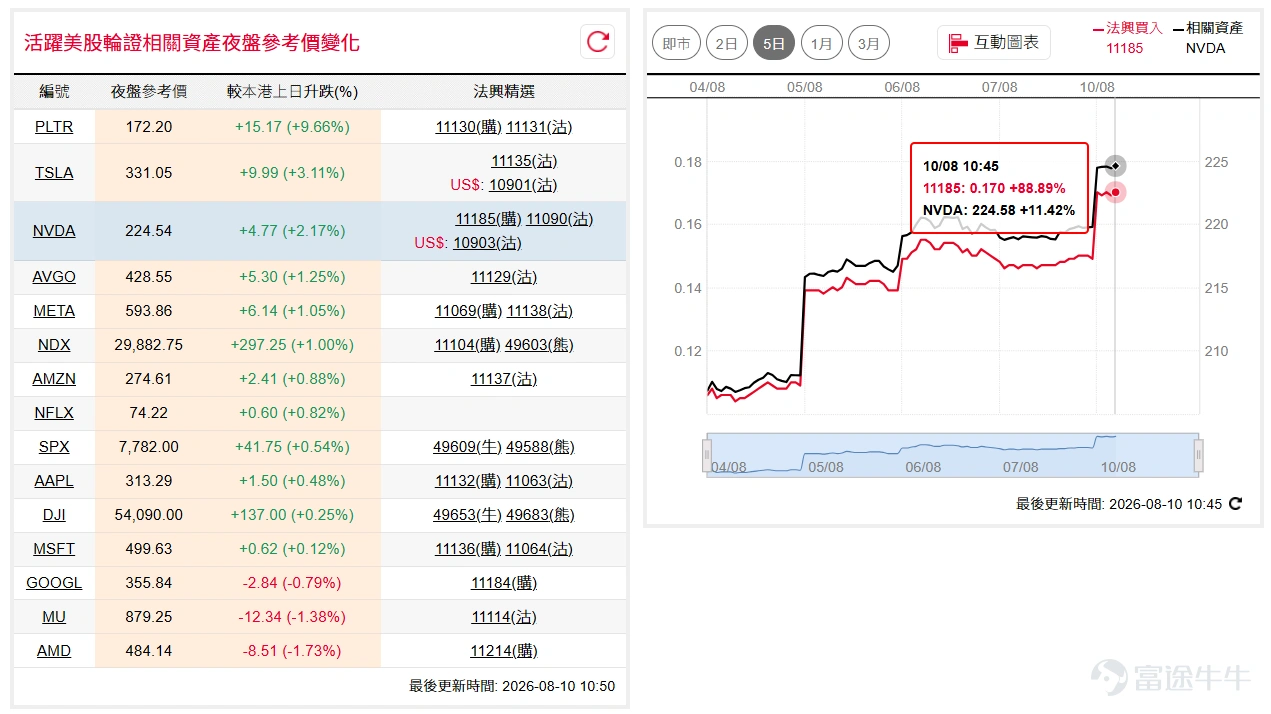Open the interactive chart (互動圖表)

(994, 43)
